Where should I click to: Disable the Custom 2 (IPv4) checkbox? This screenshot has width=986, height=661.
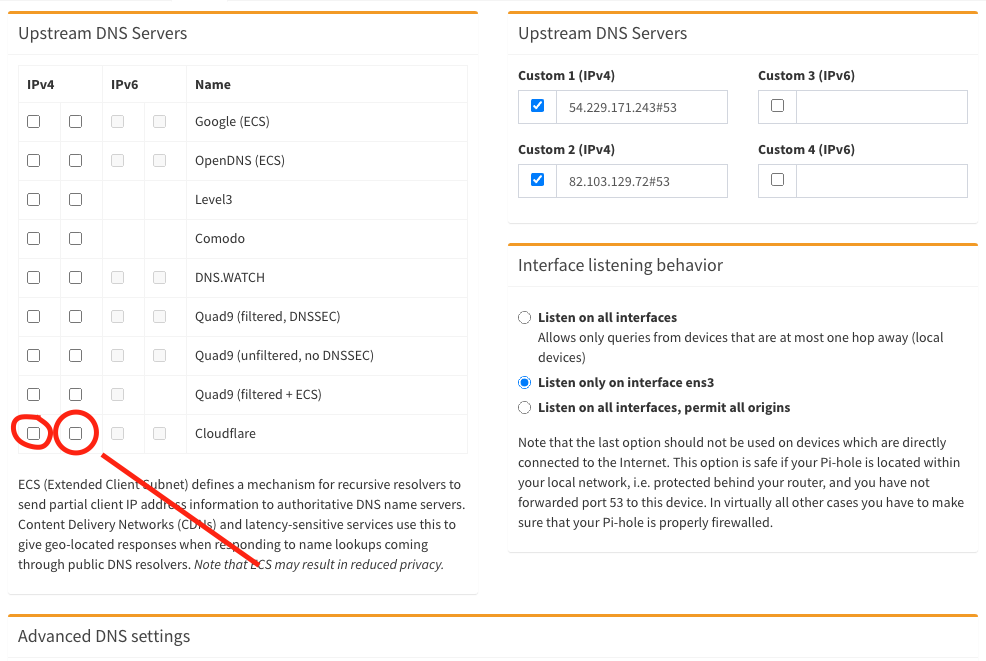pyautogui.click(x=538, y=180)
